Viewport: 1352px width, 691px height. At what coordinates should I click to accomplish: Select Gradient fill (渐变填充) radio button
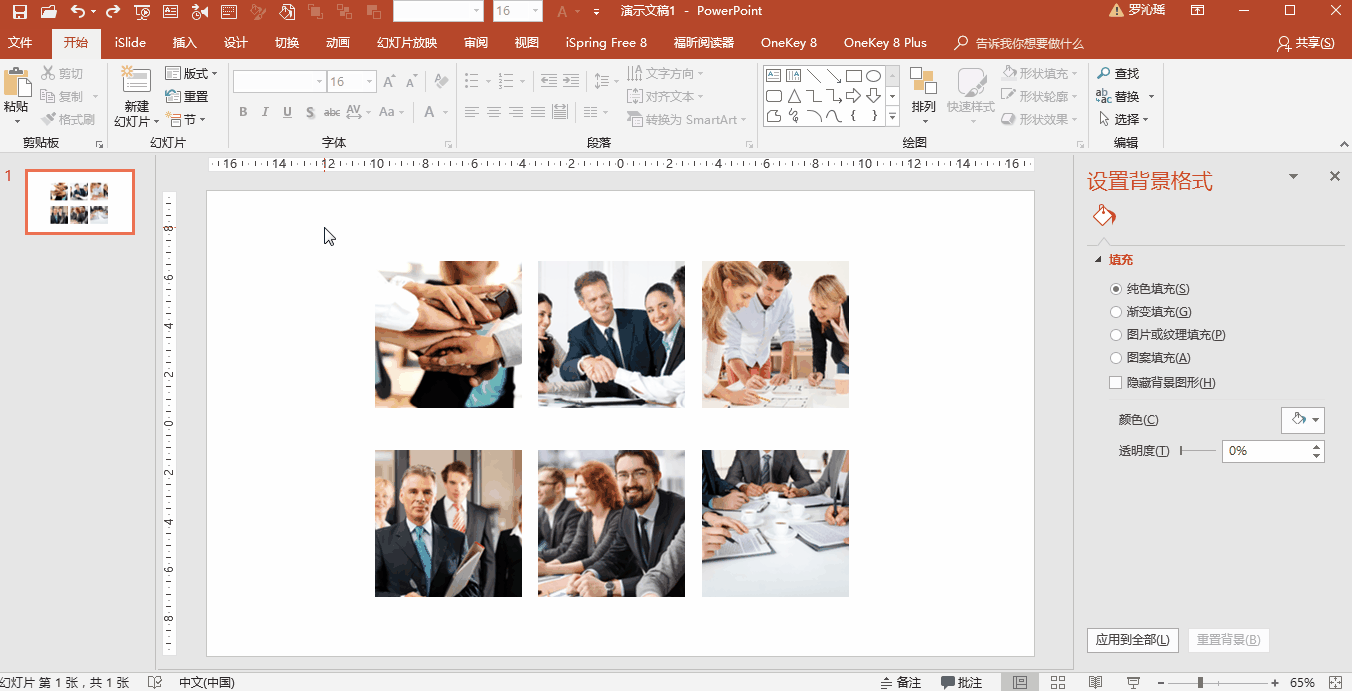pyautogui.click(x=1116, y=312)
